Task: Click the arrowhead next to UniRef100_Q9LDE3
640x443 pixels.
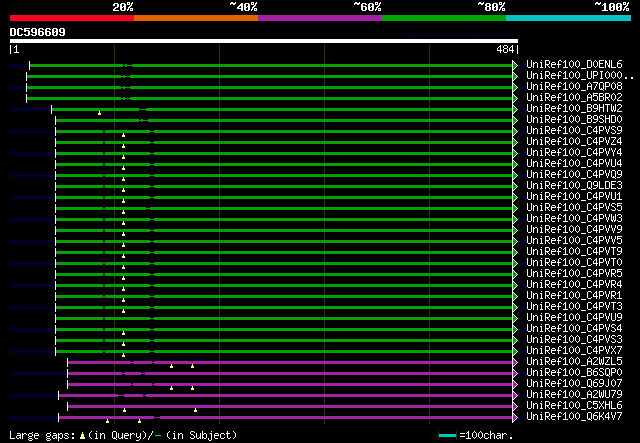Action: pos(516,186)
